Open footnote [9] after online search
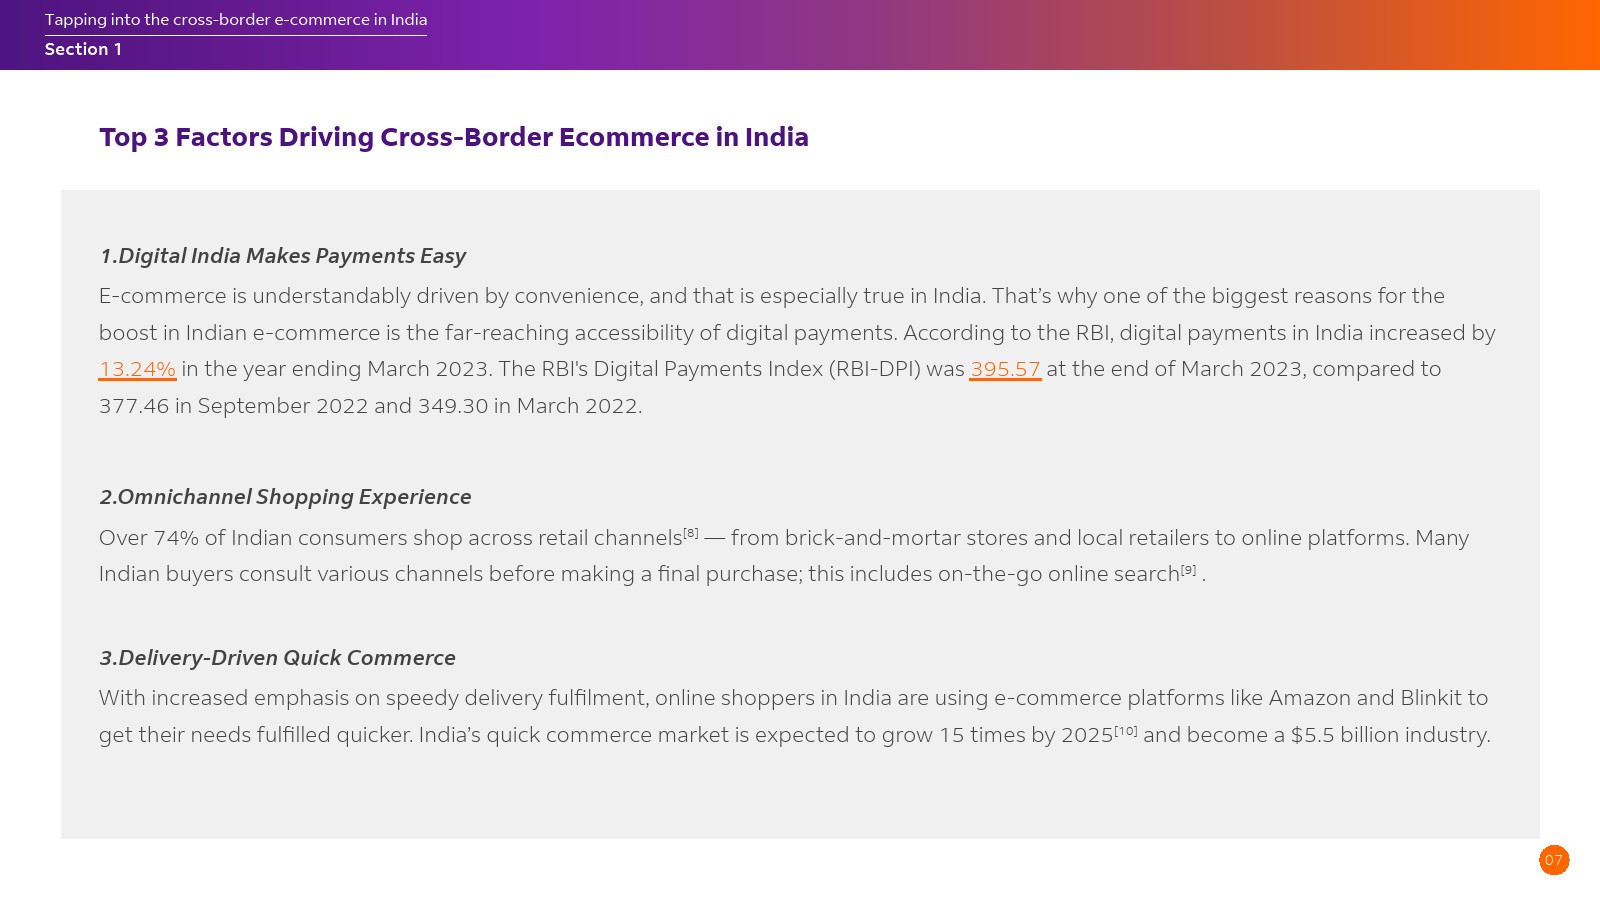The height and width of the screenshot is (900, 1600). tap(1188, 570)
